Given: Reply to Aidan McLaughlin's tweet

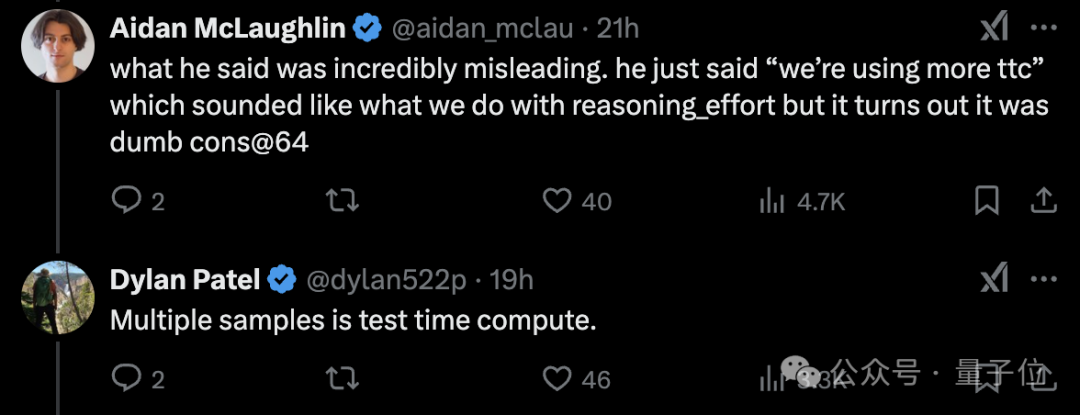Looking at the screenshot, I should 138,201.
